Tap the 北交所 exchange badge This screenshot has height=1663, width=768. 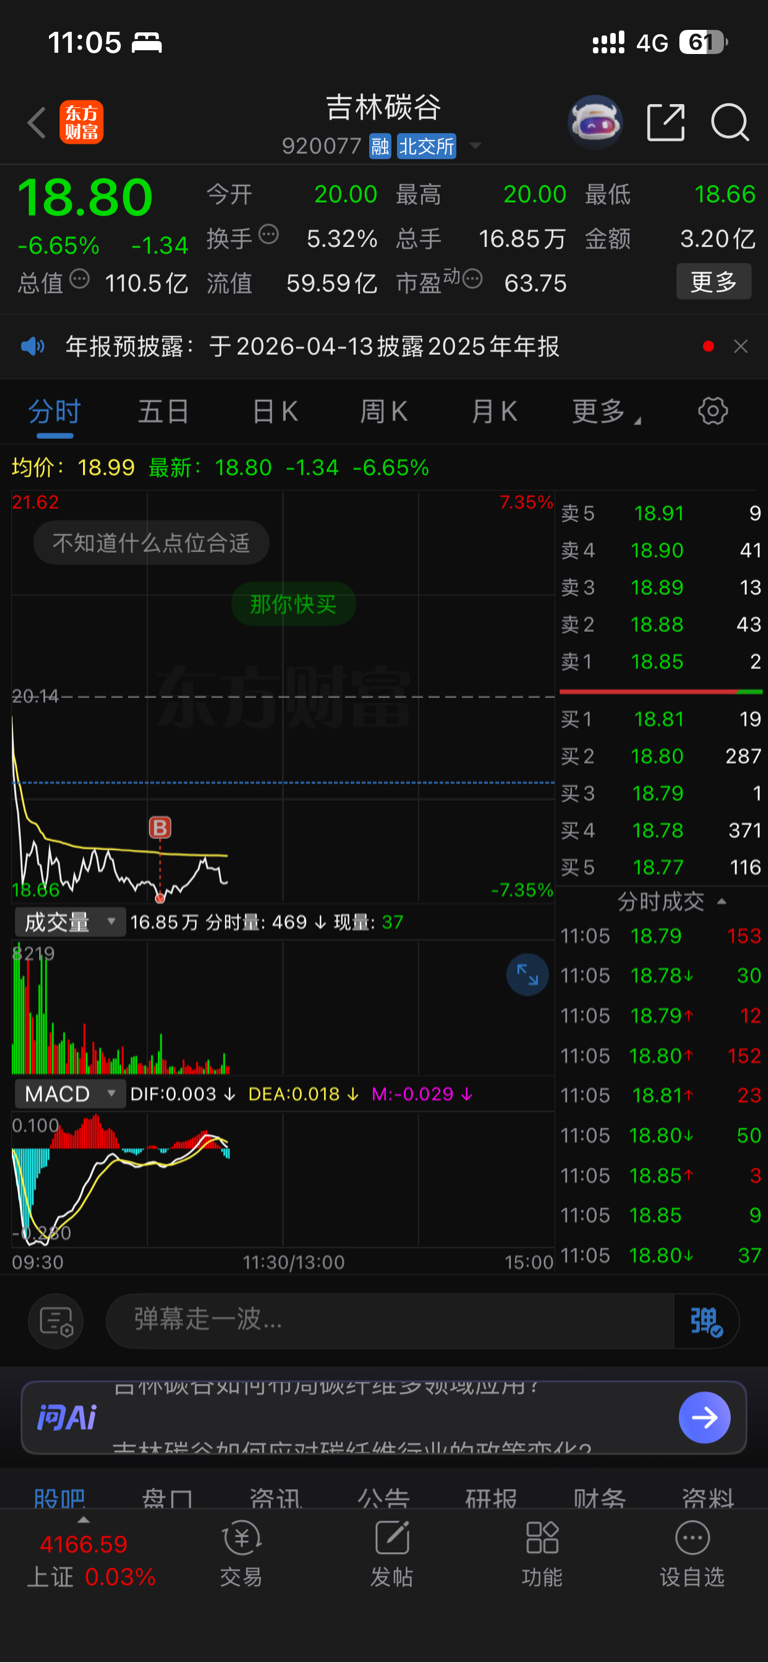click(426, 147)
